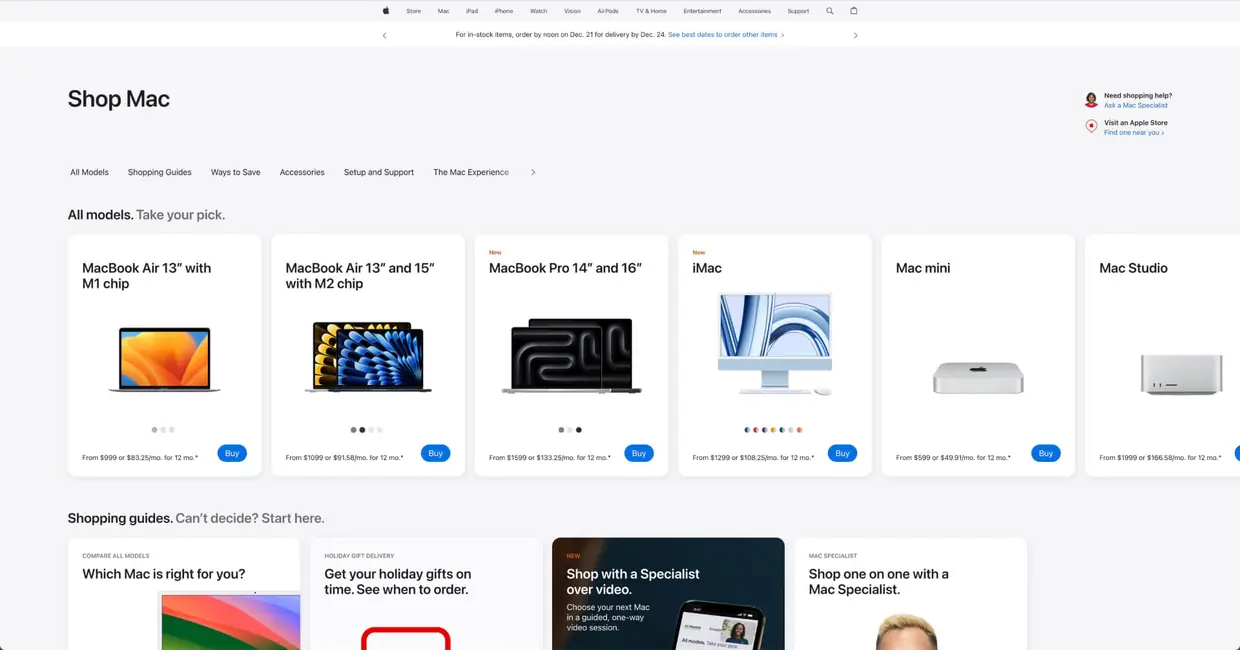Click the Mac Specialist avatar icon
This screenshot has width=1240, height=650.
click(x=1091, y=100)
